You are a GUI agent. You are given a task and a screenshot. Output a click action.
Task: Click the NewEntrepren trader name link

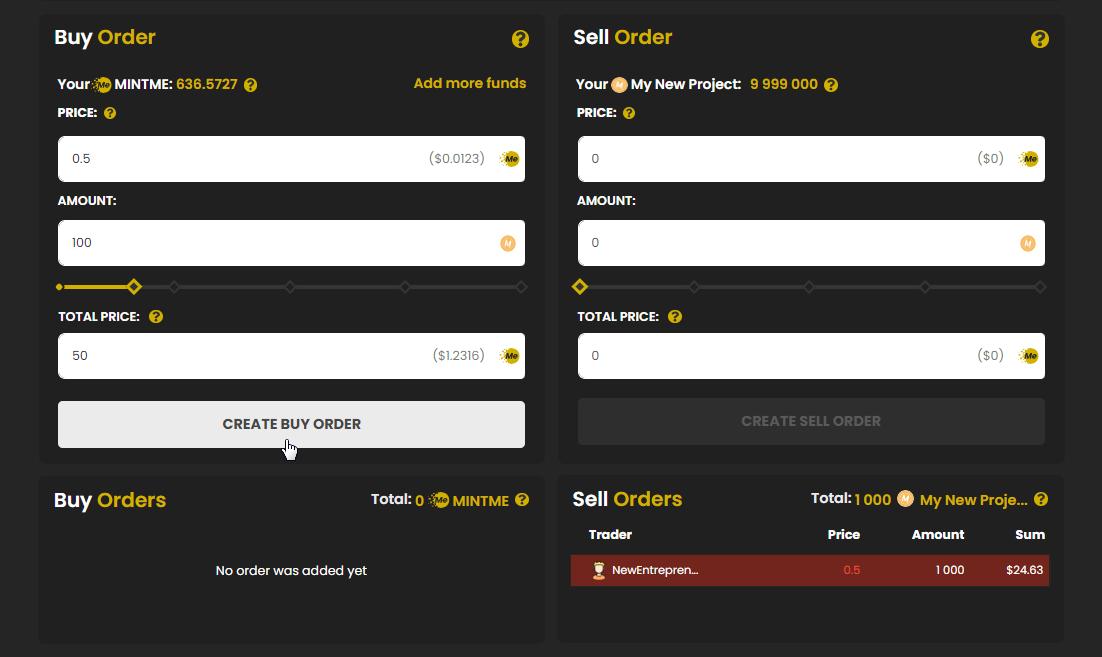pyautogui.click(x=655, y=570)
